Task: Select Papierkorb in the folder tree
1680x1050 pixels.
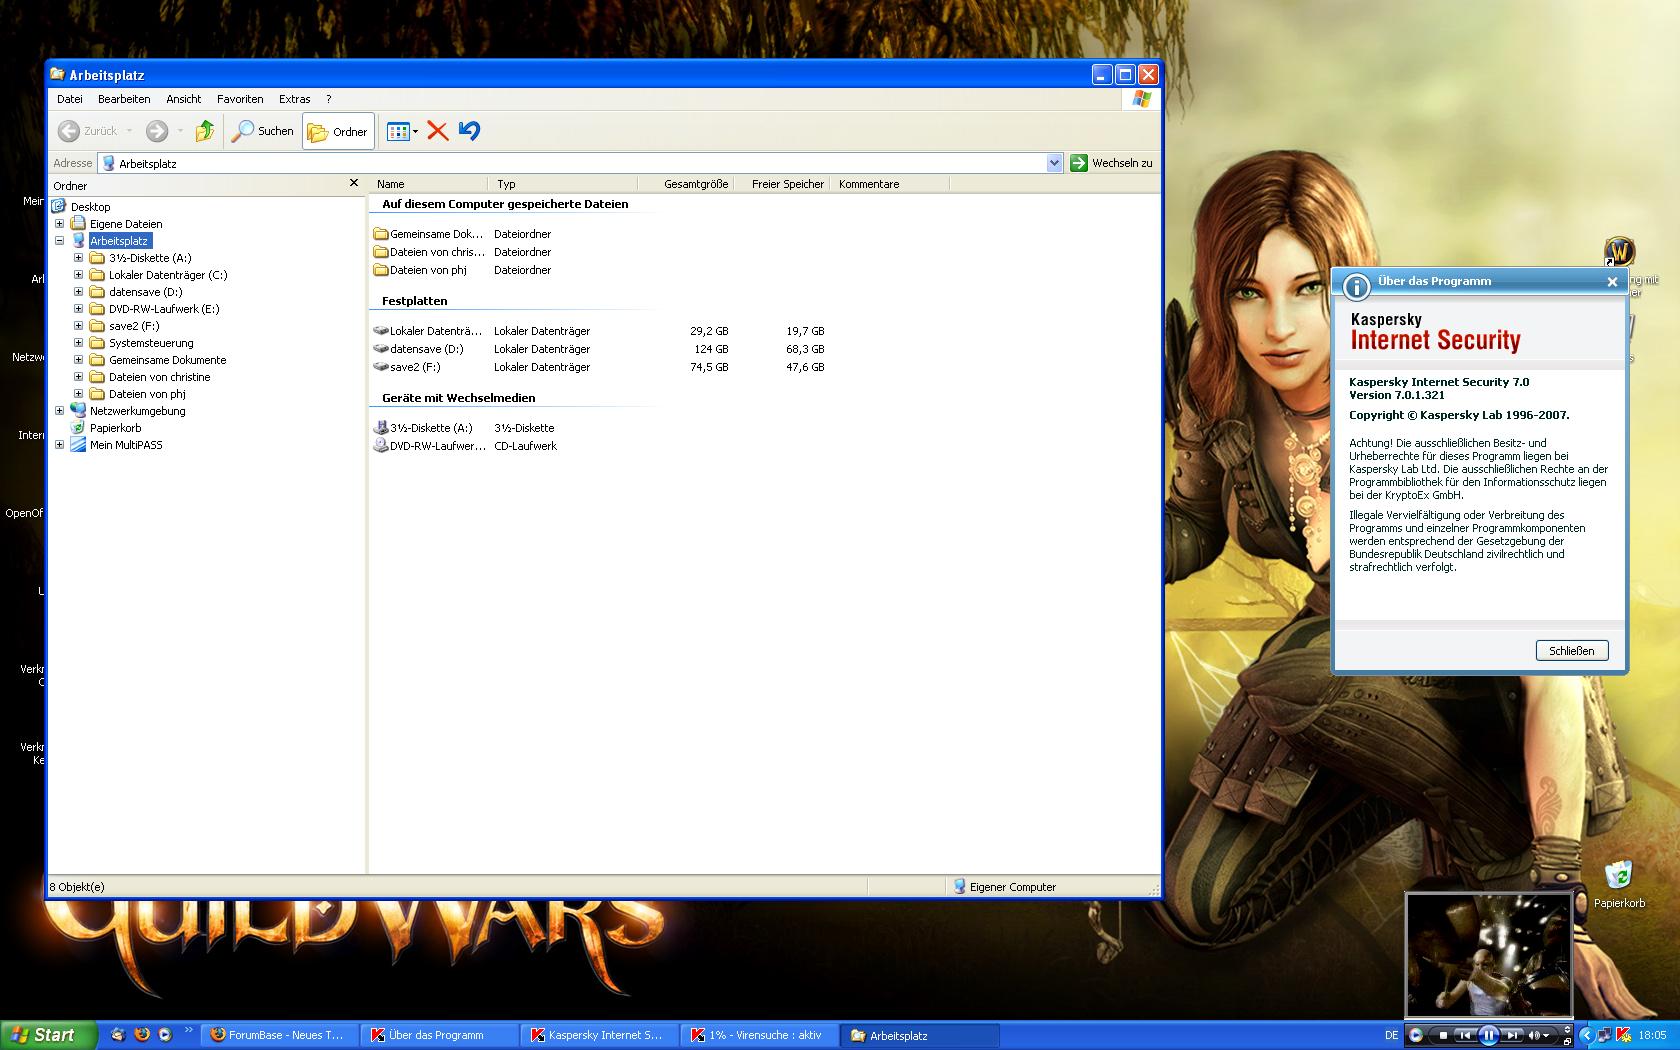Action: pyautogui.click(x=115, y=428)
